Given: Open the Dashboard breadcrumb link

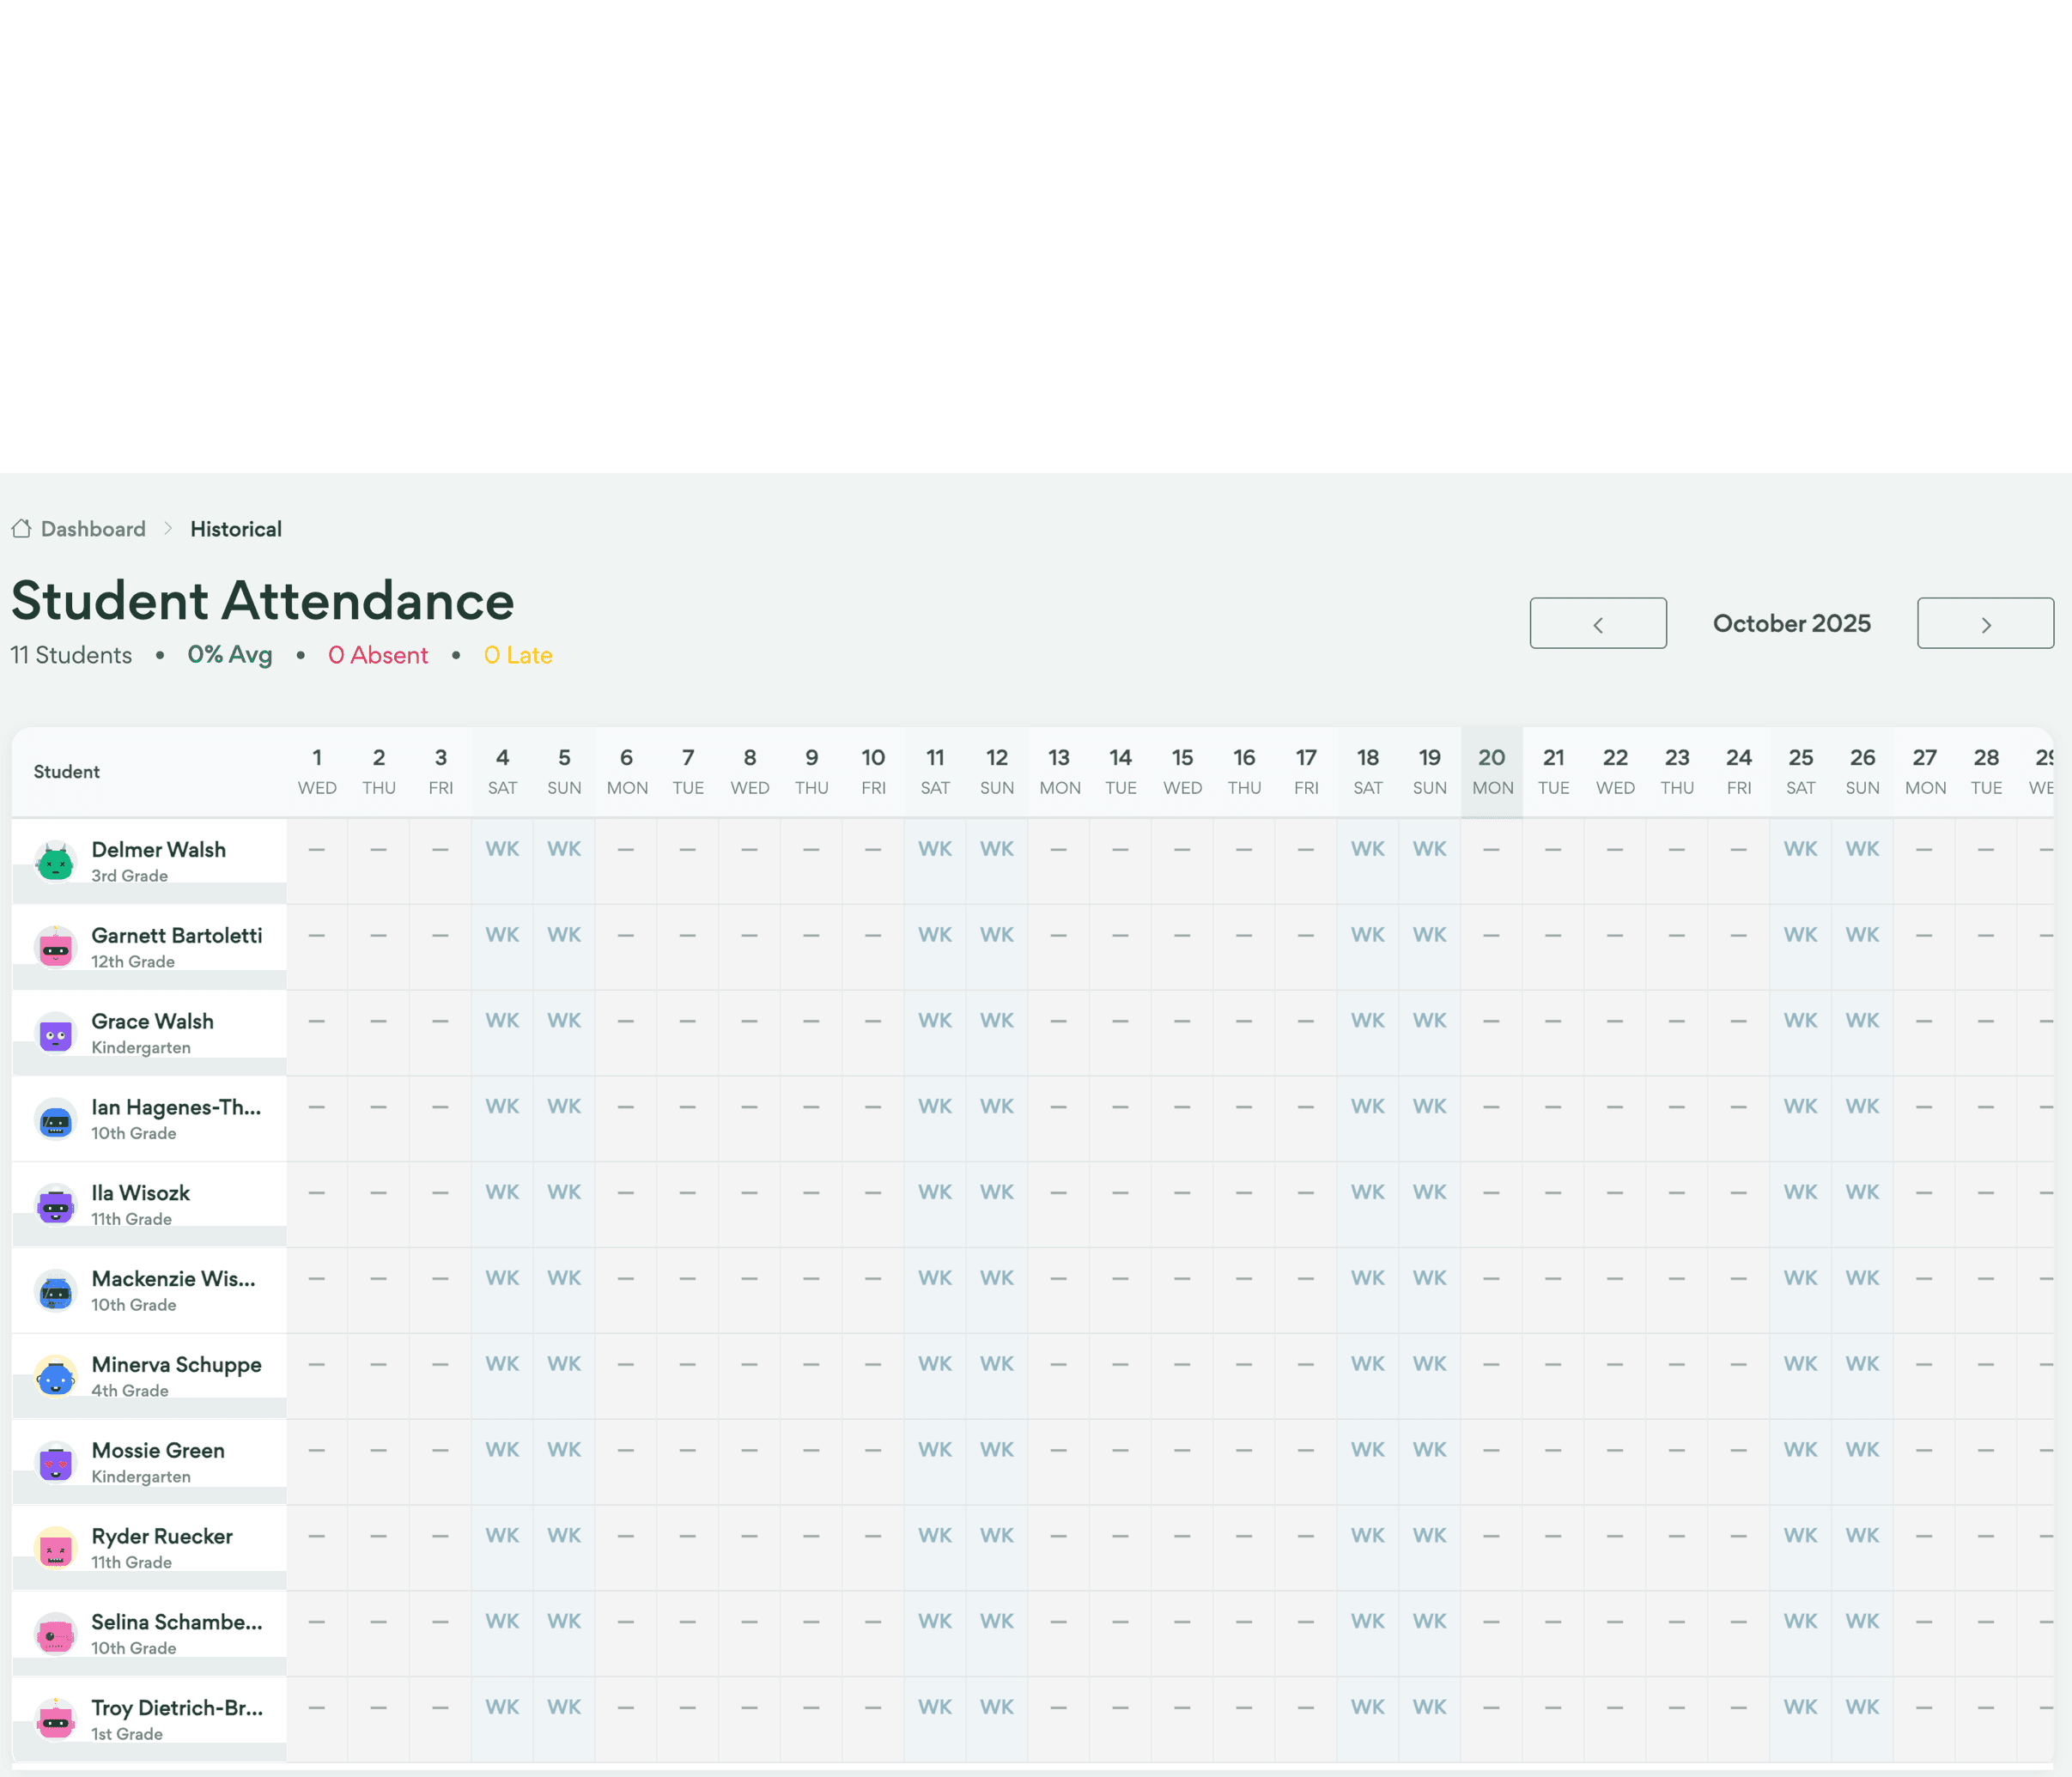Looking at the screenshot, I should pos(93,529).
